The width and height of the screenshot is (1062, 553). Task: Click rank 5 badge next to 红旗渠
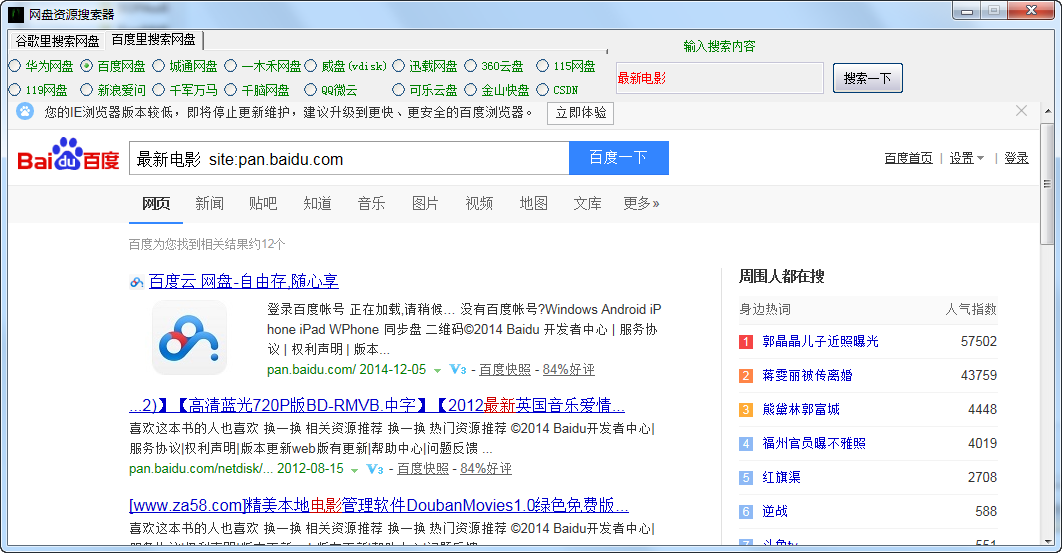(746, 477)
